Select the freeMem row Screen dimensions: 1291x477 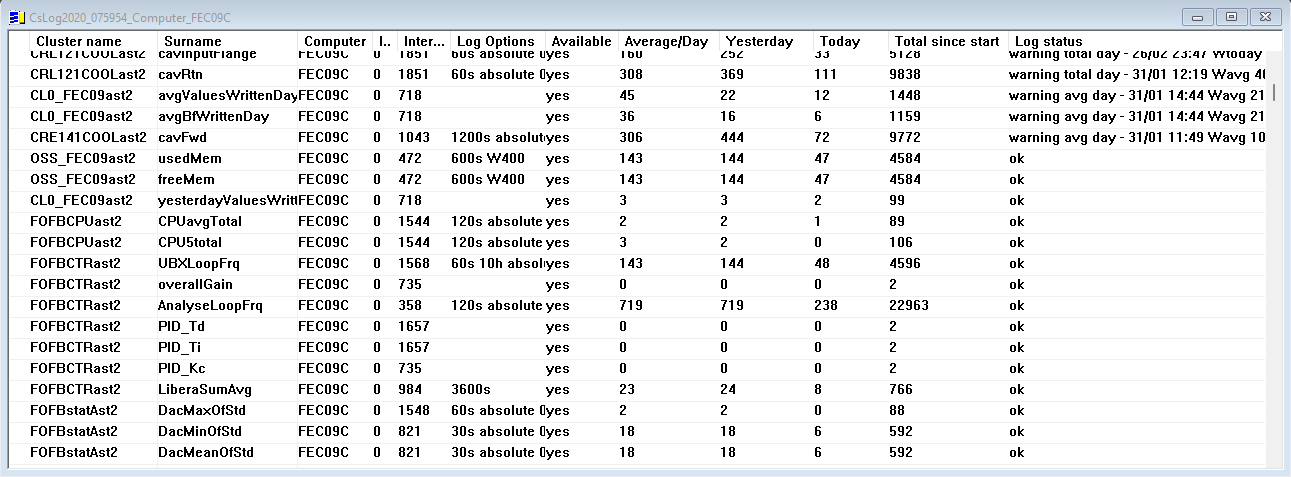tap(189, 179)
